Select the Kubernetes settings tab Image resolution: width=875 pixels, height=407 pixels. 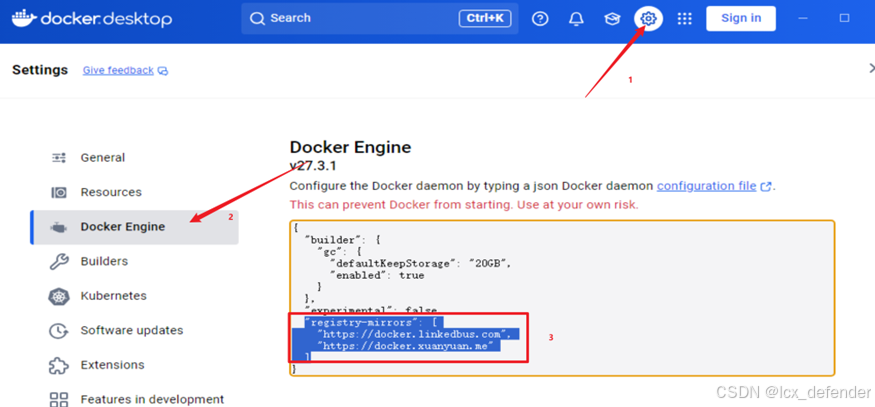tap(134, 296)
